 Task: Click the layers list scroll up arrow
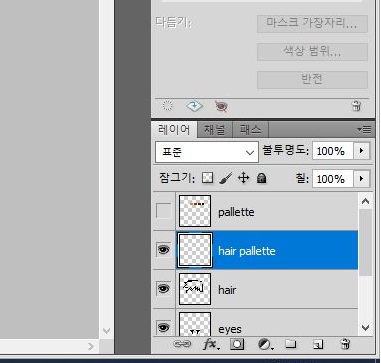click(365, 201)
